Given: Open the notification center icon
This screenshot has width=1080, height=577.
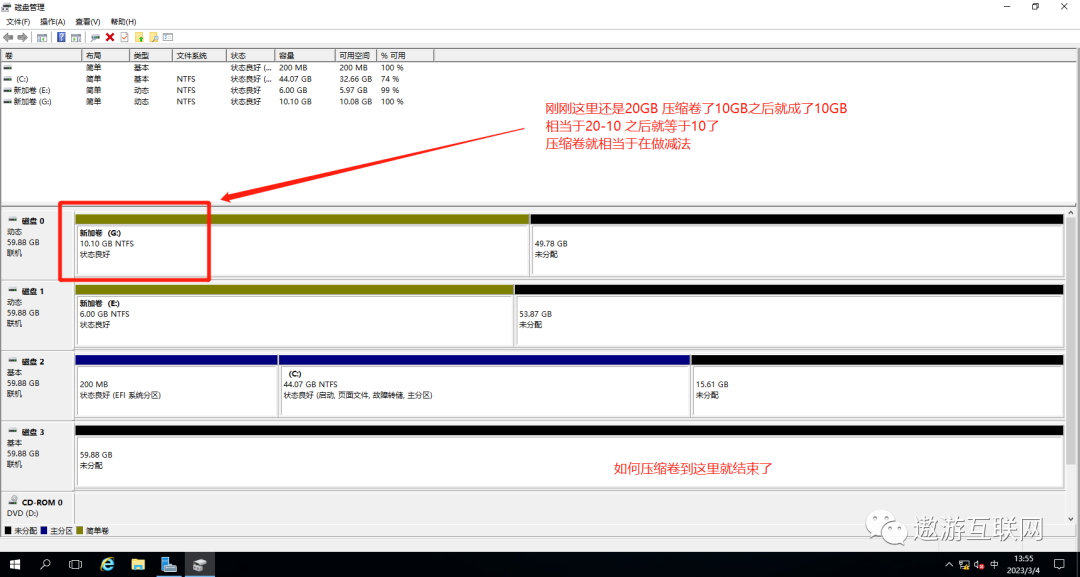Looking at the screenshot, I should coord(1060,565).
